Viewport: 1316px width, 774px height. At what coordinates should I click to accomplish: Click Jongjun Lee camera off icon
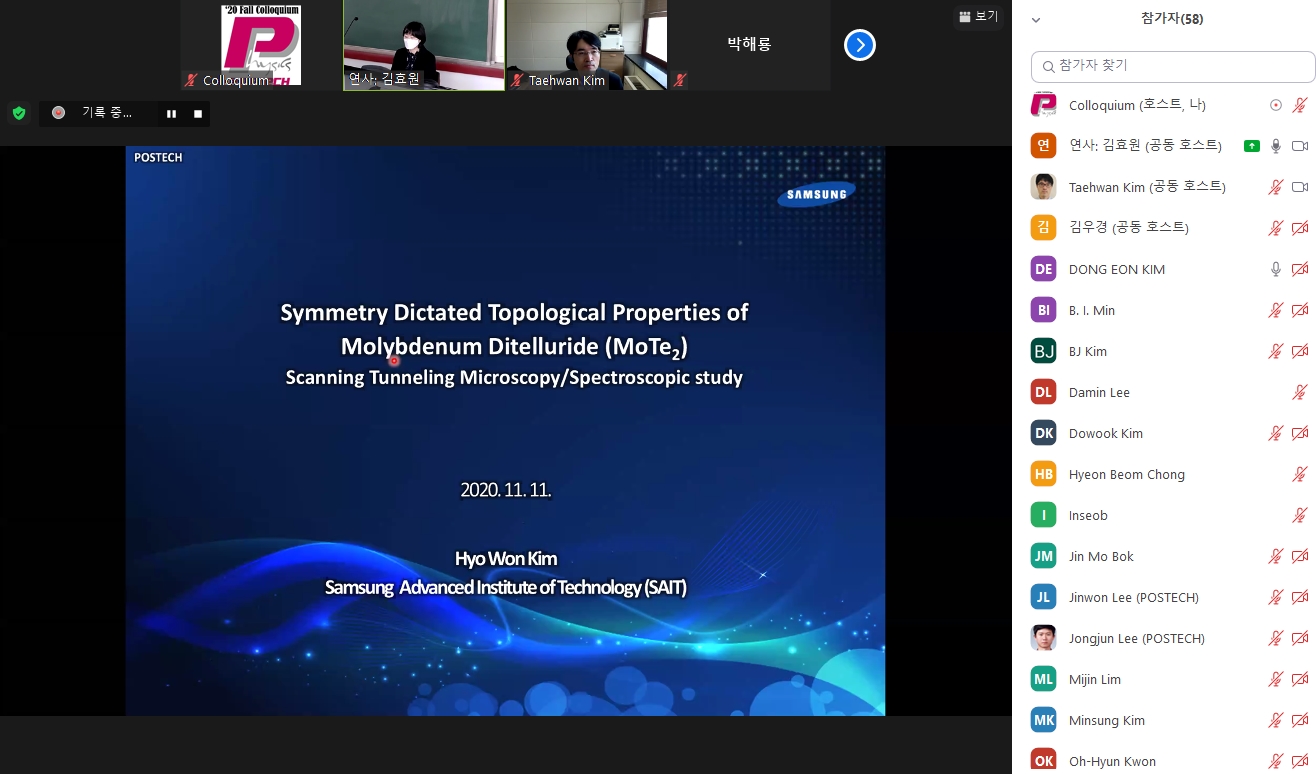1300,638
